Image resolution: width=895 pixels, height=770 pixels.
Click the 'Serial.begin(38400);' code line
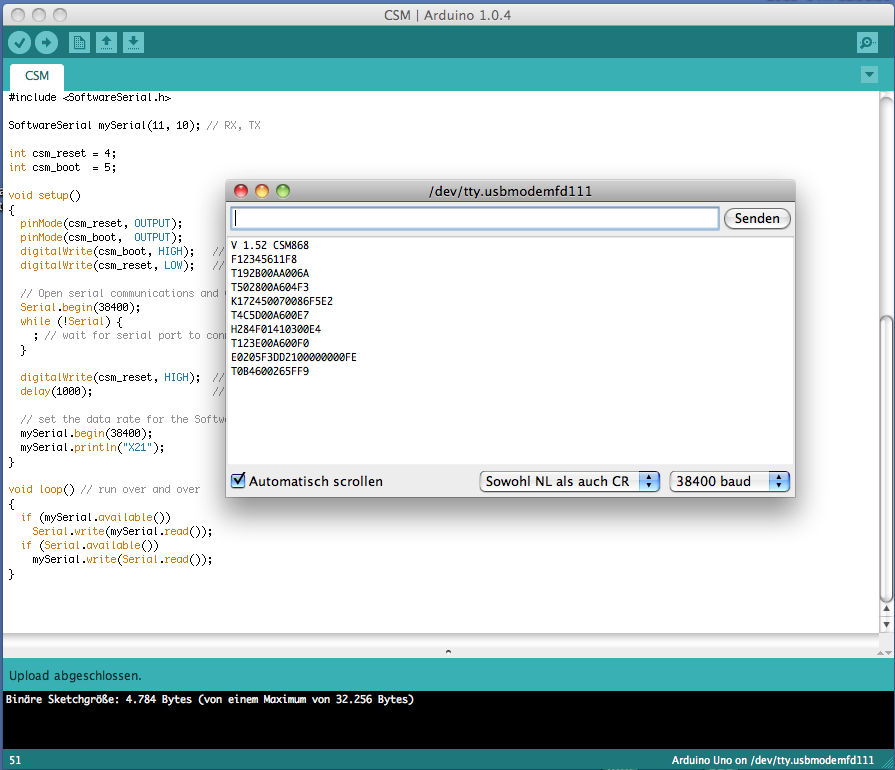[80, 307]
